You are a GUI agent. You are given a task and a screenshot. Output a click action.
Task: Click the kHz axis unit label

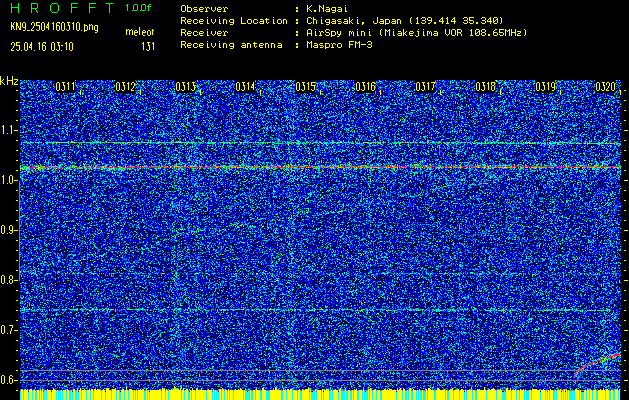pos(9,81)
